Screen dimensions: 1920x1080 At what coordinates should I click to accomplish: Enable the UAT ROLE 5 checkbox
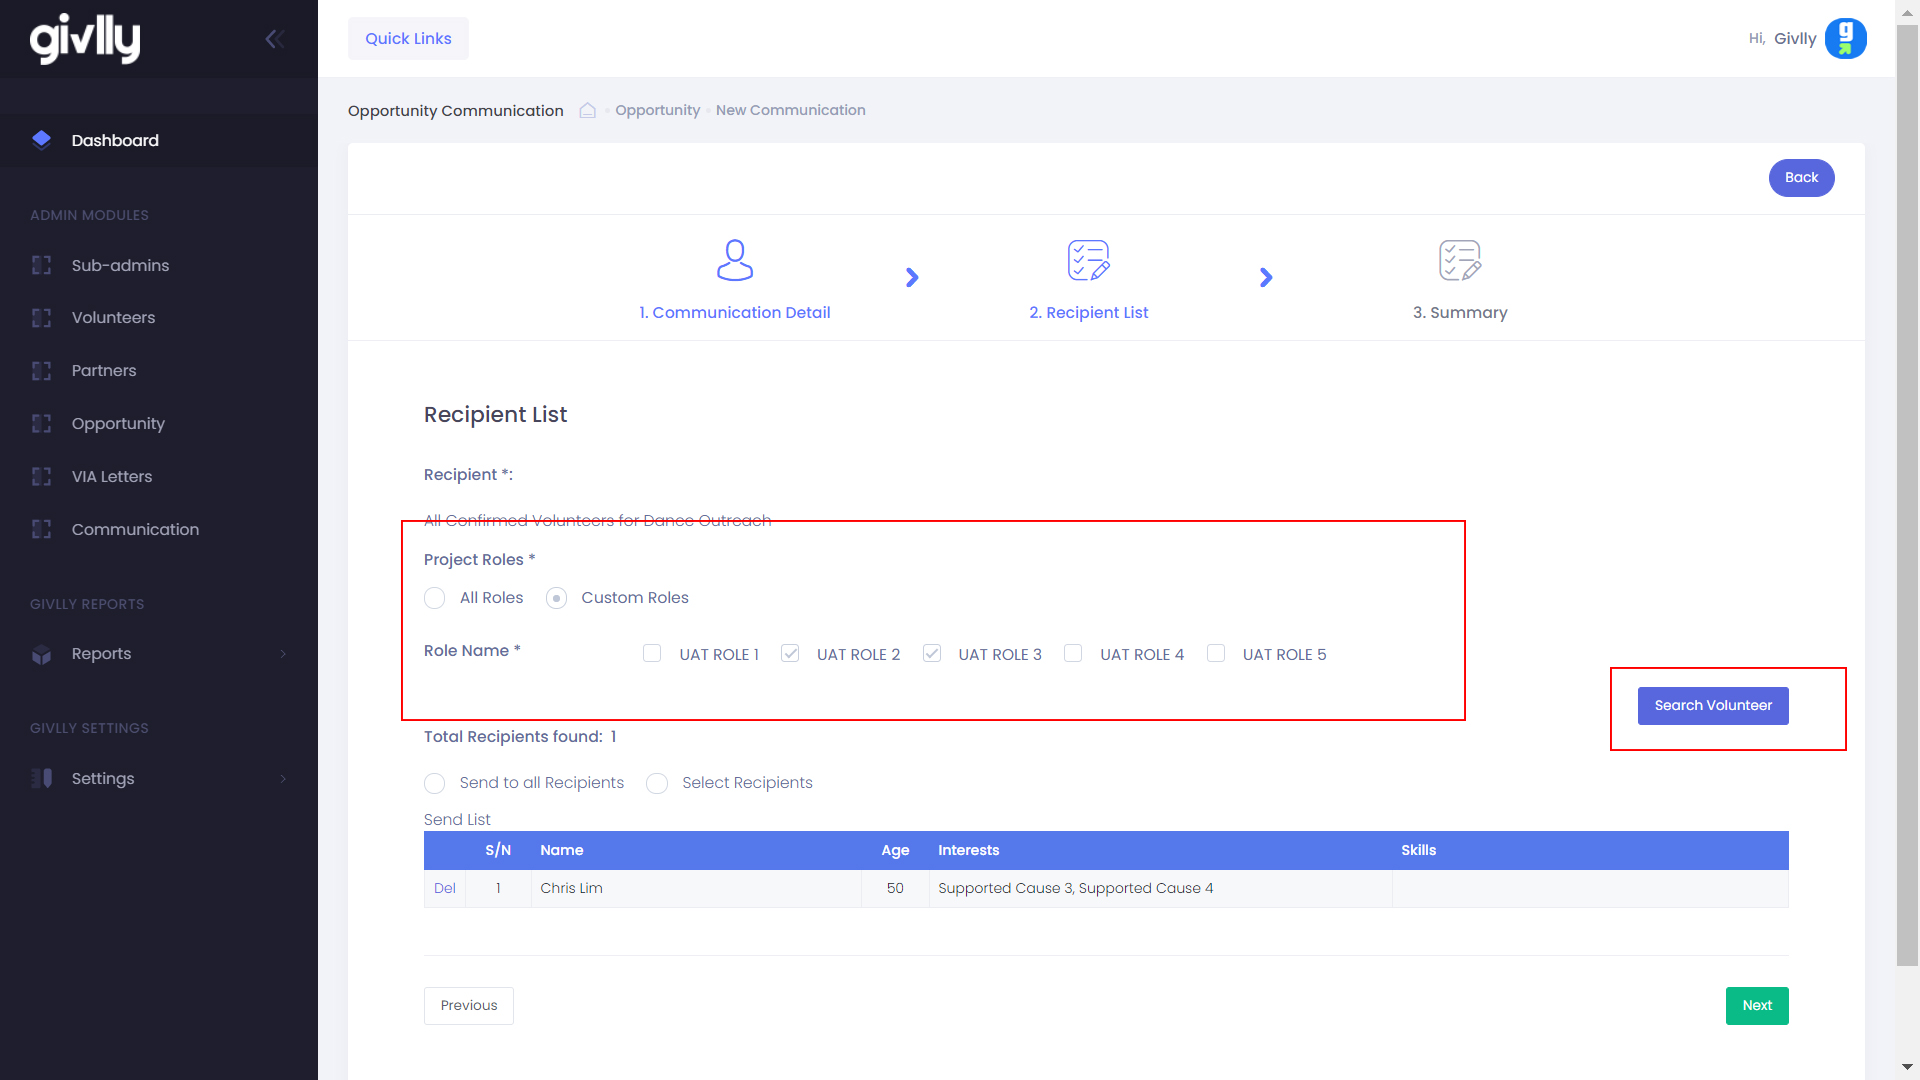coord(1216,653)
